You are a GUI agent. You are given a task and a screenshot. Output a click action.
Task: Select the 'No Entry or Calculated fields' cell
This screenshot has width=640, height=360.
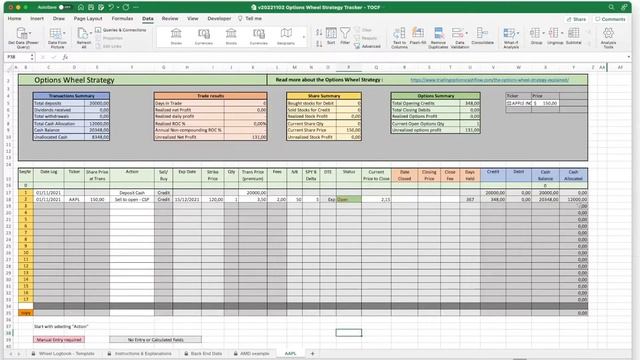[156, 340]
